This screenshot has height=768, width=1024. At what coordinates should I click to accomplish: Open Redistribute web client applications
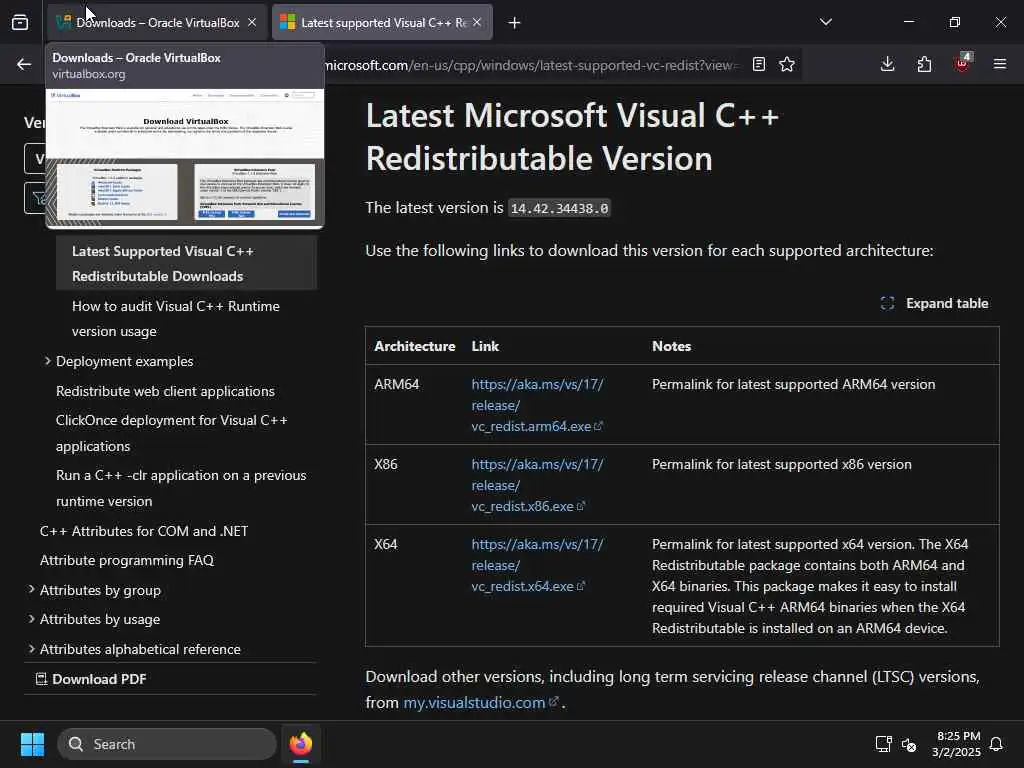pos(165,391)
